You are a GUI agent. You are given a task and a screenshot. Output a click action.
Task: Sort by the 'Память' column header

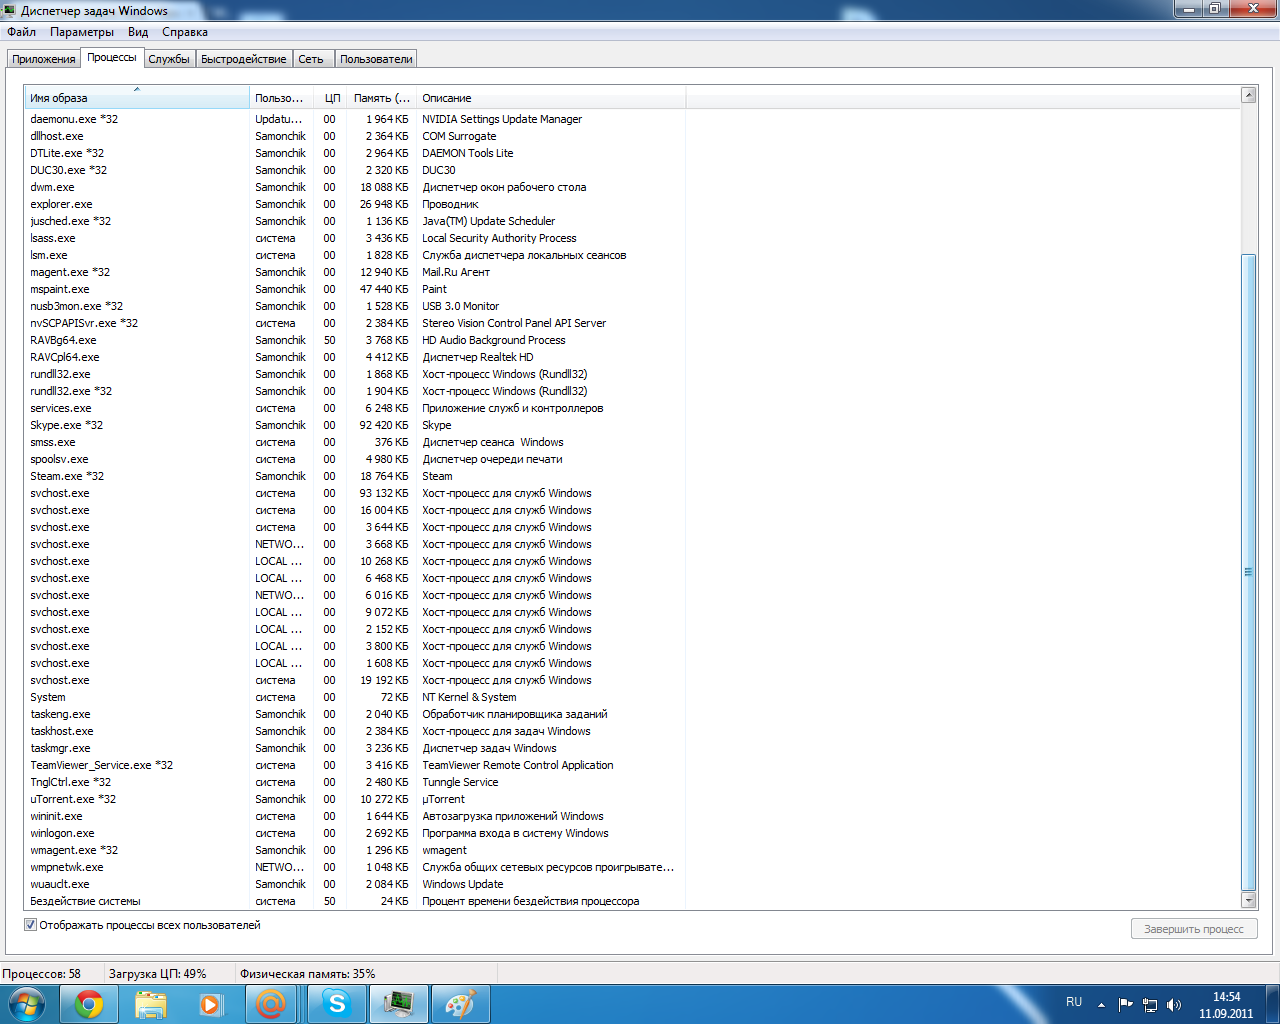[382, 98]
